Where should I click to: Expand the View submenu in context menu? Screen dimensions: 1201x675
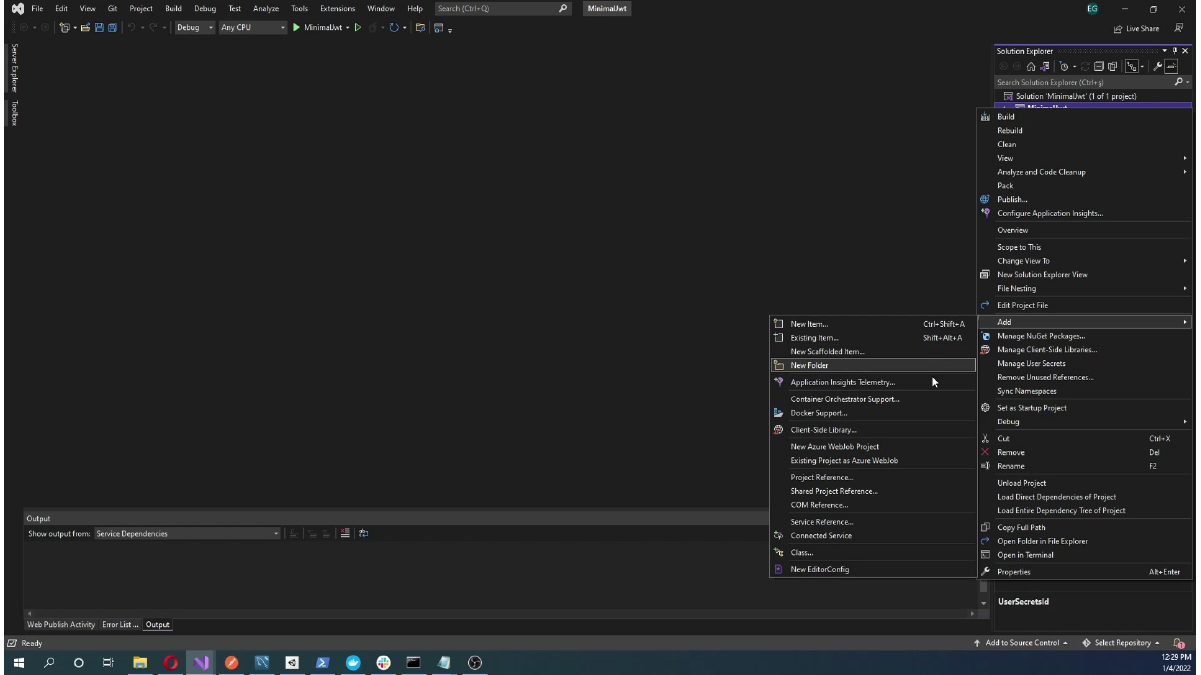[x=1085, y=158]
